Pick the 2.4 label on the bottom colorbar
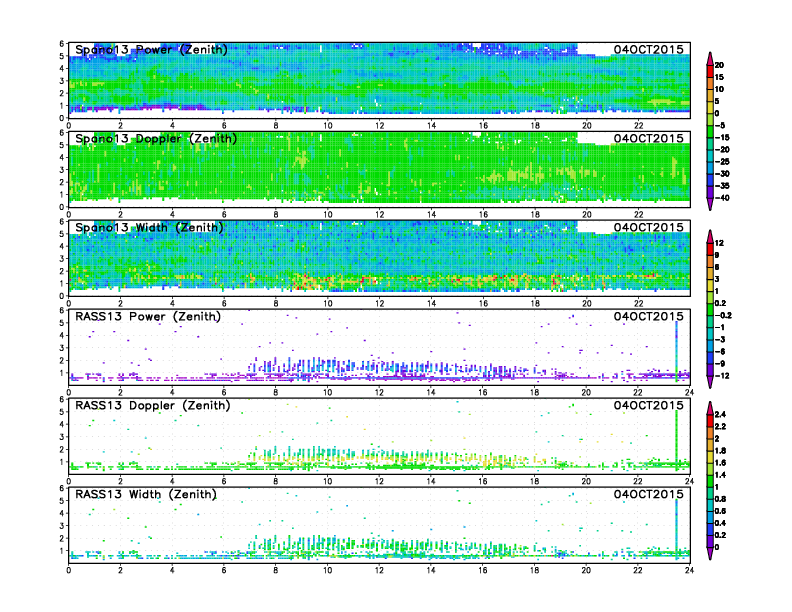 tap(722, 413)
